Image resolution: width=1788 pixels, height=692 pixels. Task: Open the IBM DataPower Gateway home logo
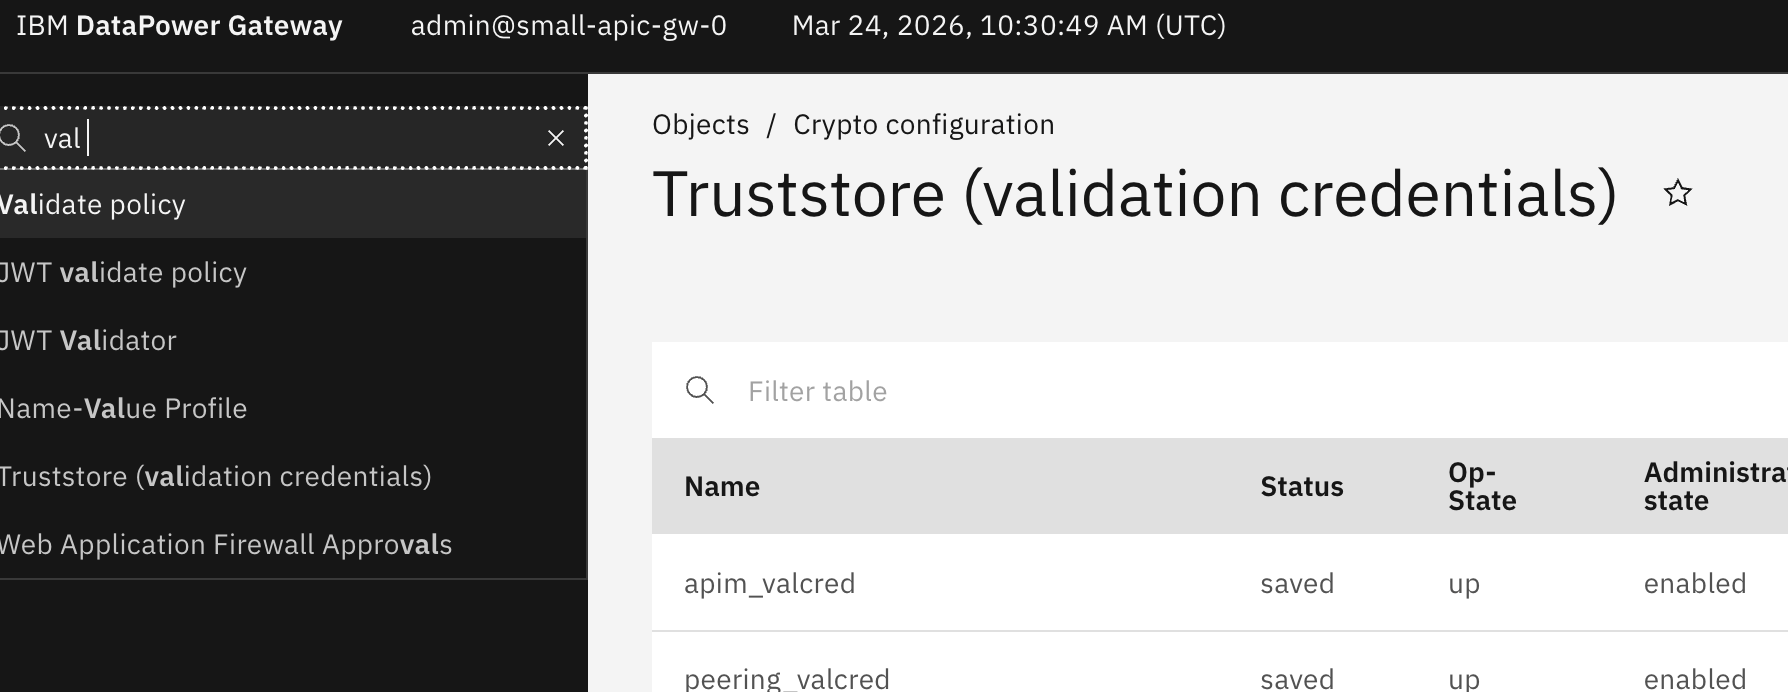178,26
